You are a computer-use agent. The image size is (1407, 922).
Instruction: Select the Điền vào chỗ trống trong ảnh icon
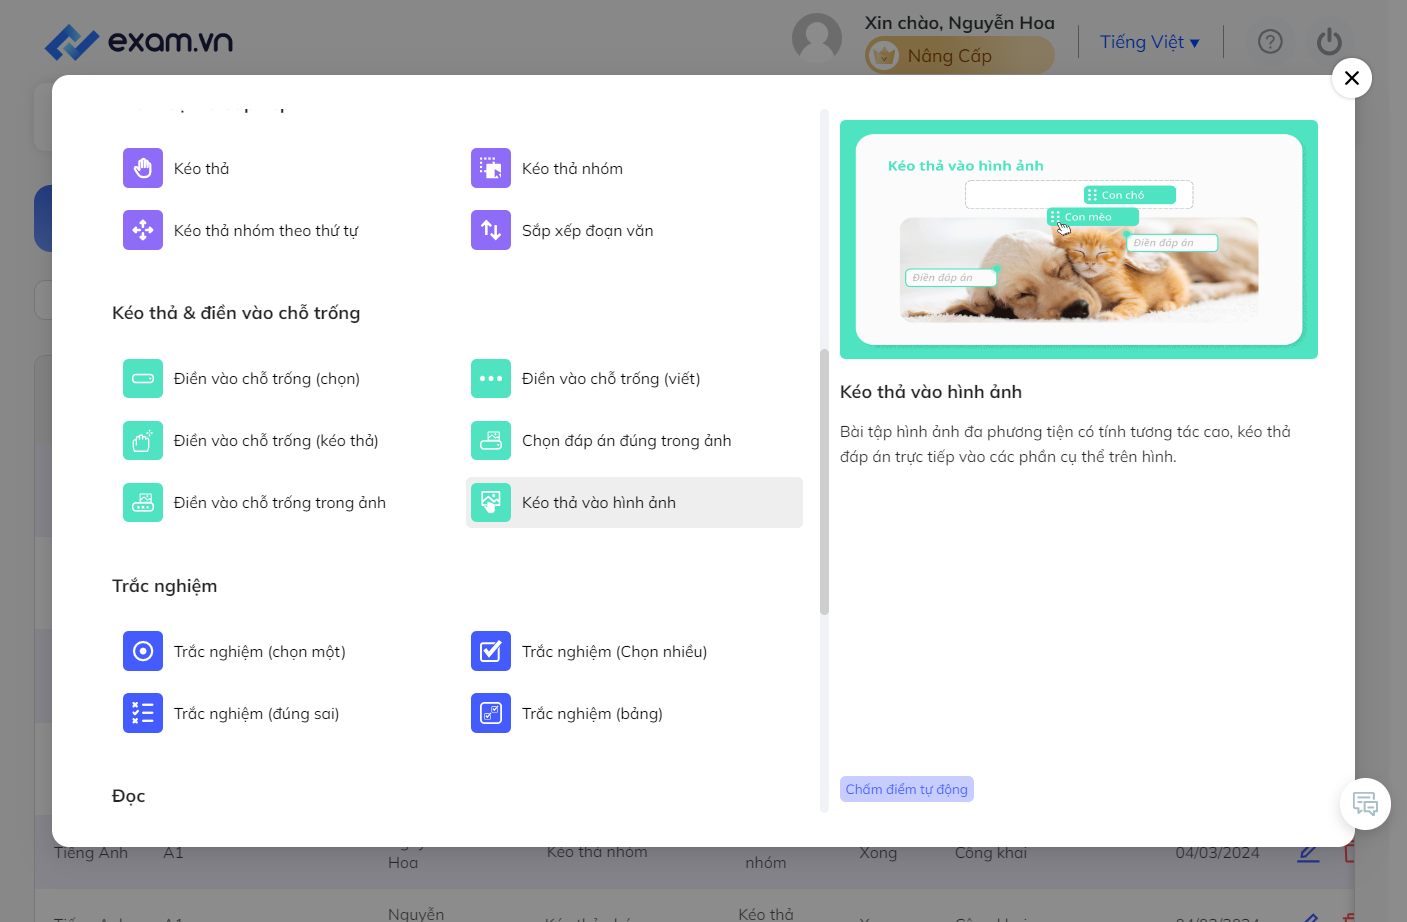(x=143, y=502)
